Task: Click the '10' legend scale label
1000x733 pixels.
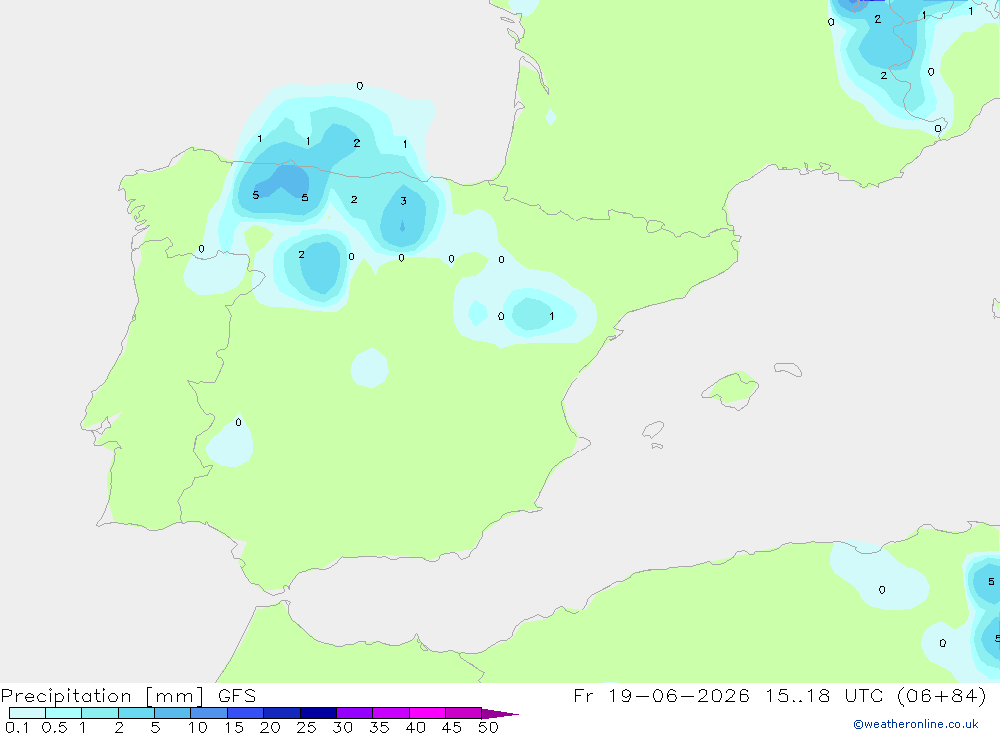Action: point(197,727)
